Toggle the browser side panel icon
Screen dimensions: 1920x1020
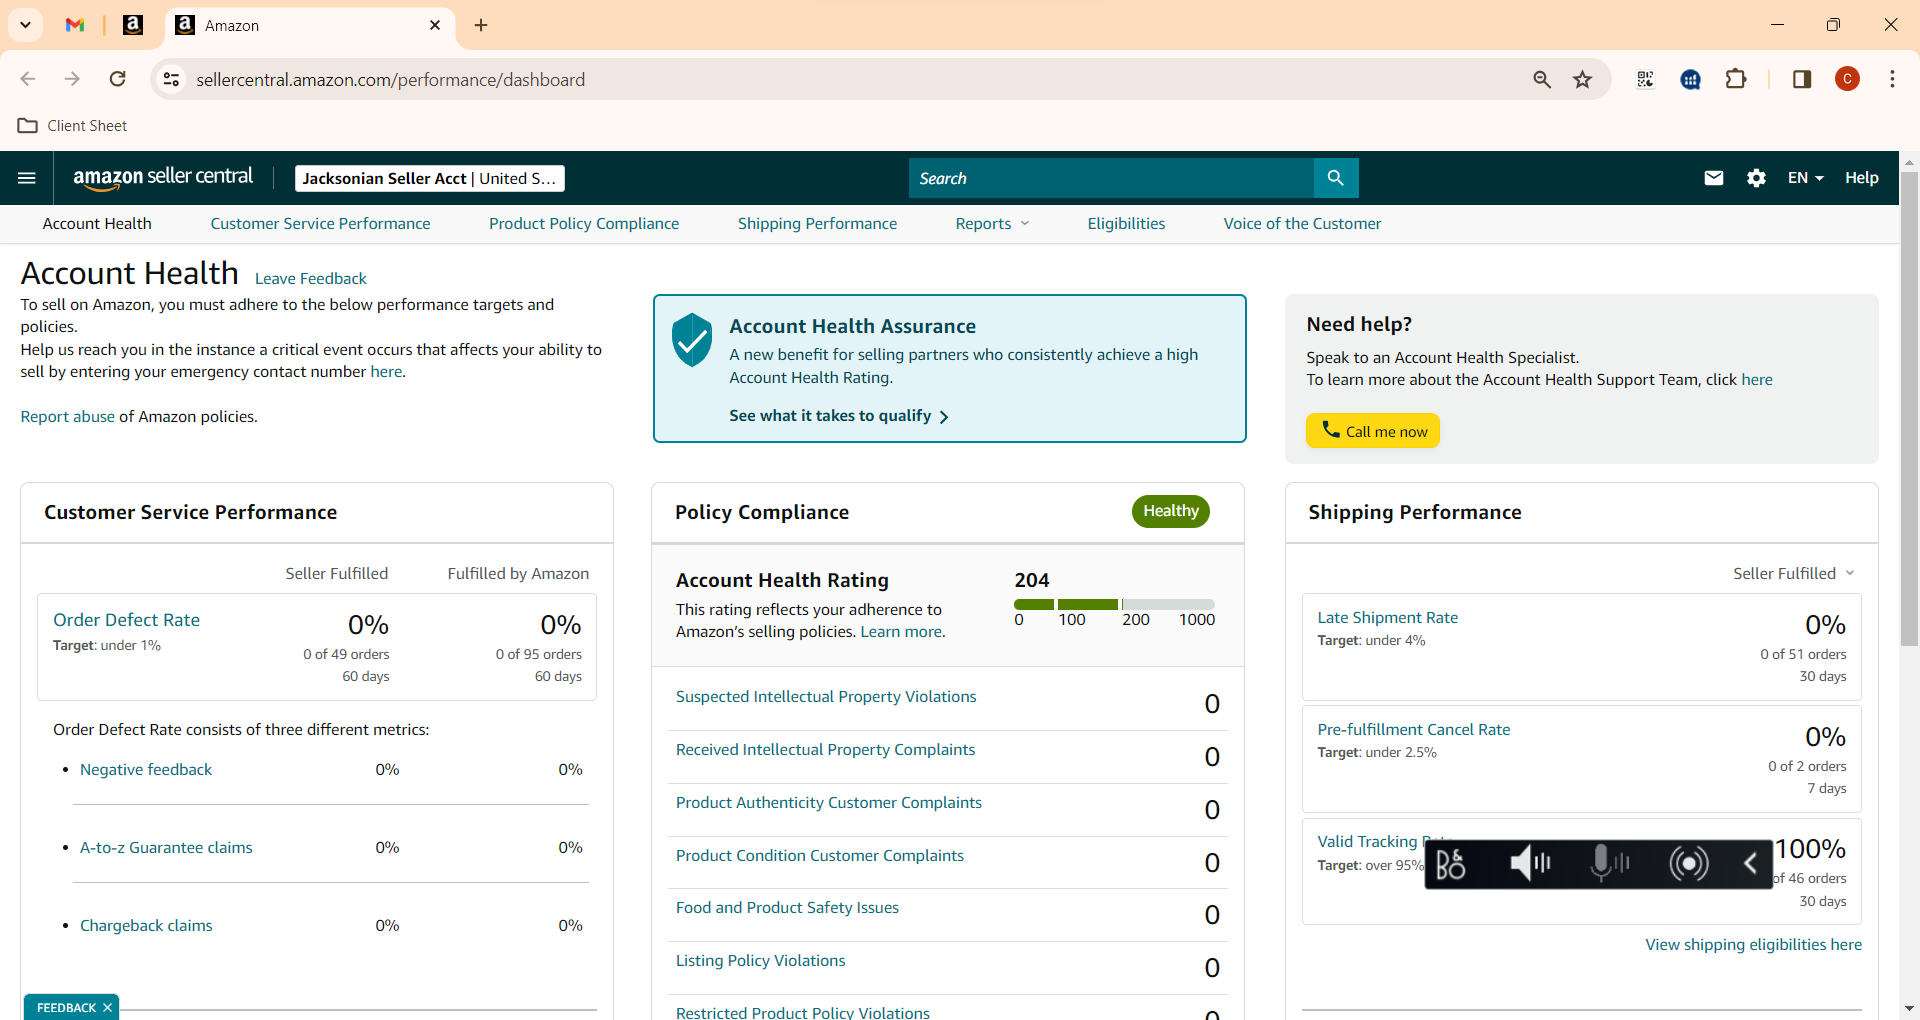[1802, 79]
